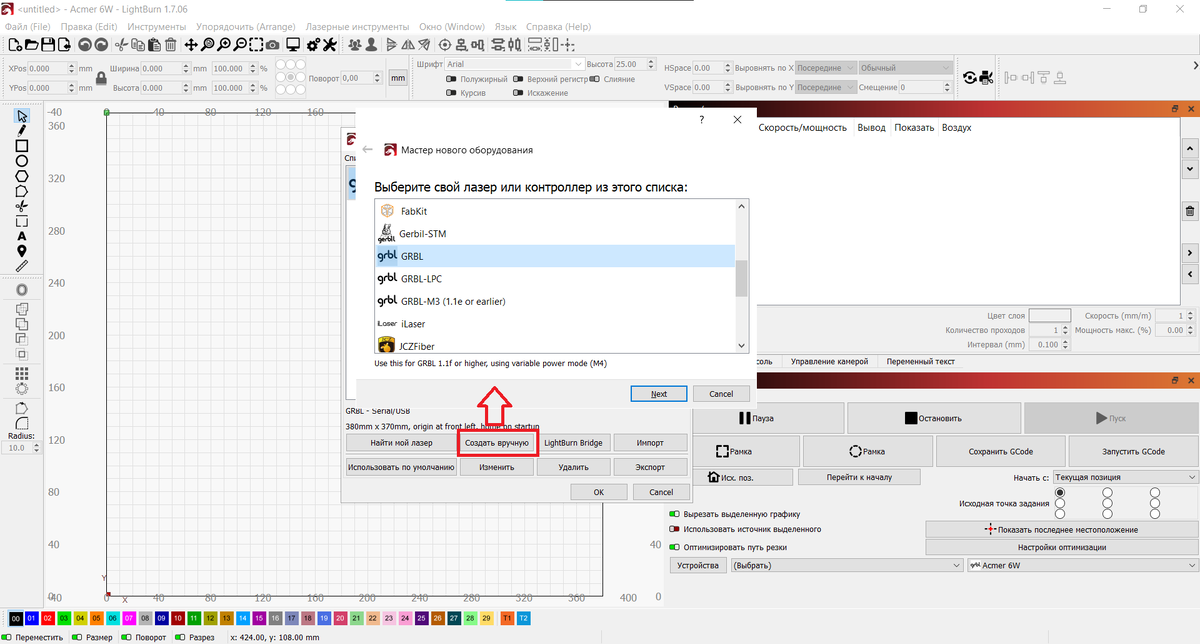Open the Шрифт Arial font dropdown

[513, 64]
